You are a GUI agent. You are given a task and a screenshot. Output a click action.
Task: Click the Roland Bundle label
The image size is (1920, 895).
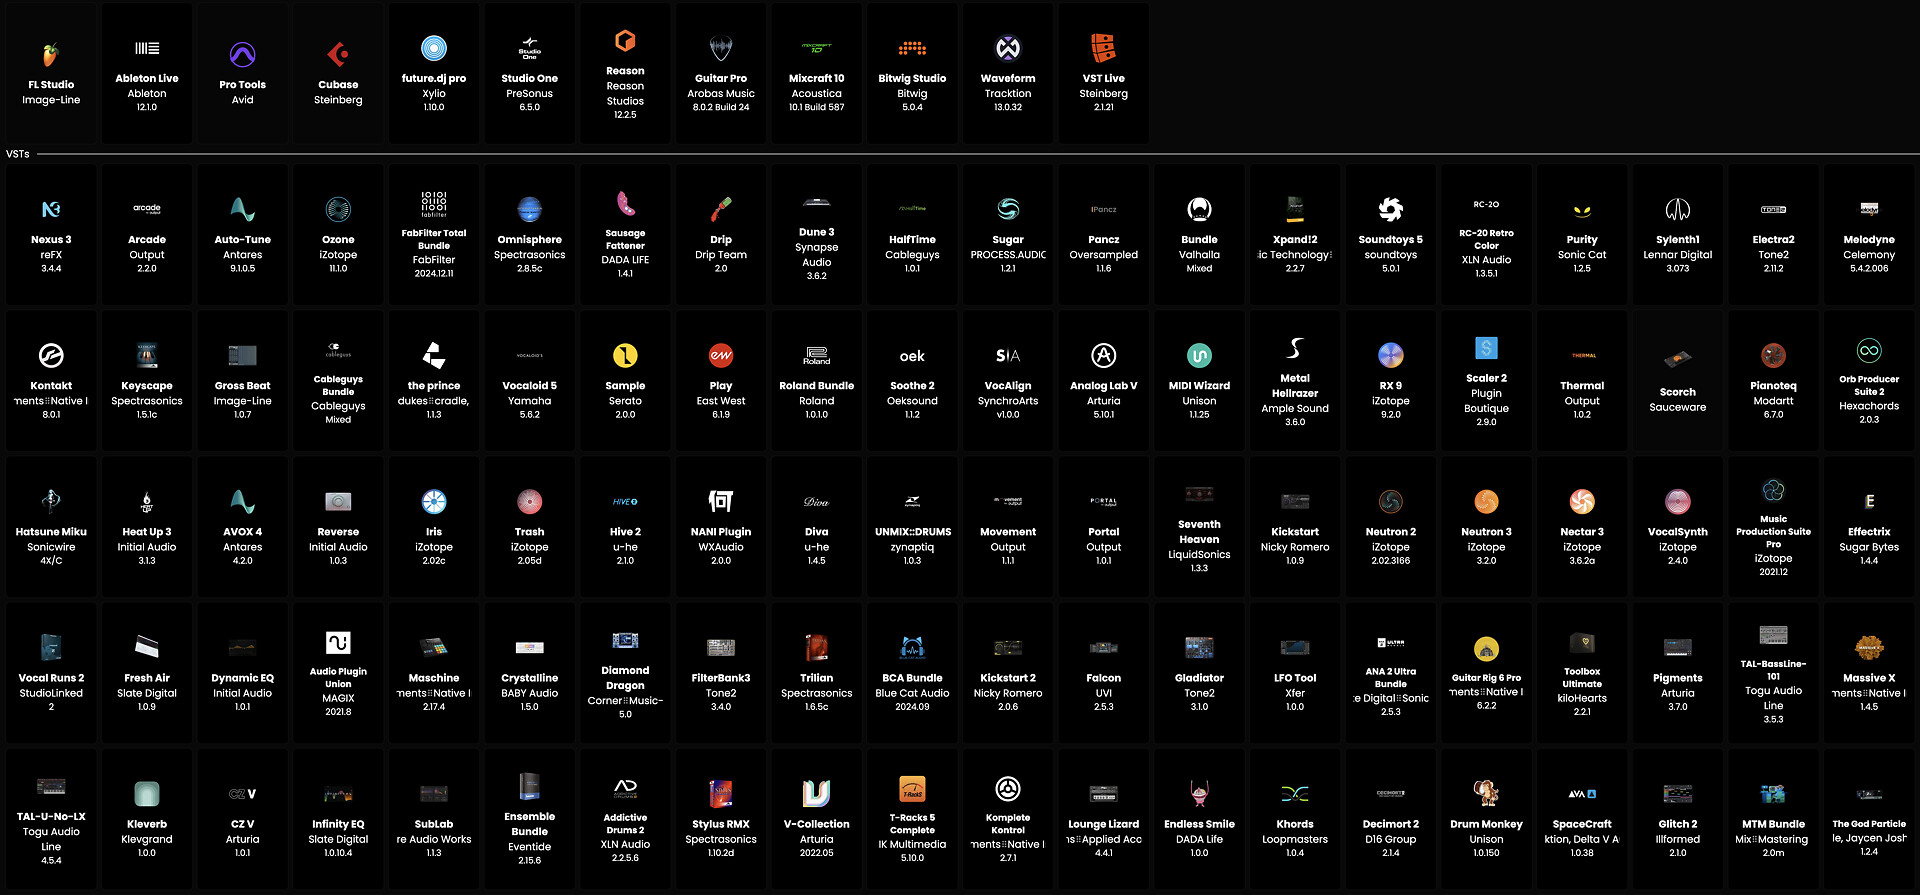[816, 386]
